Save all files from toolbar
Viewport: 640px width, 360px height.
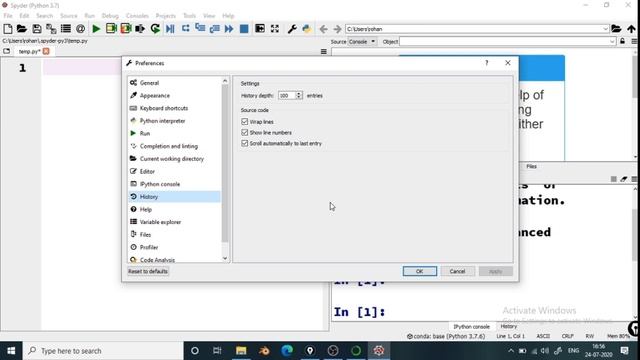tap(51, 29)
